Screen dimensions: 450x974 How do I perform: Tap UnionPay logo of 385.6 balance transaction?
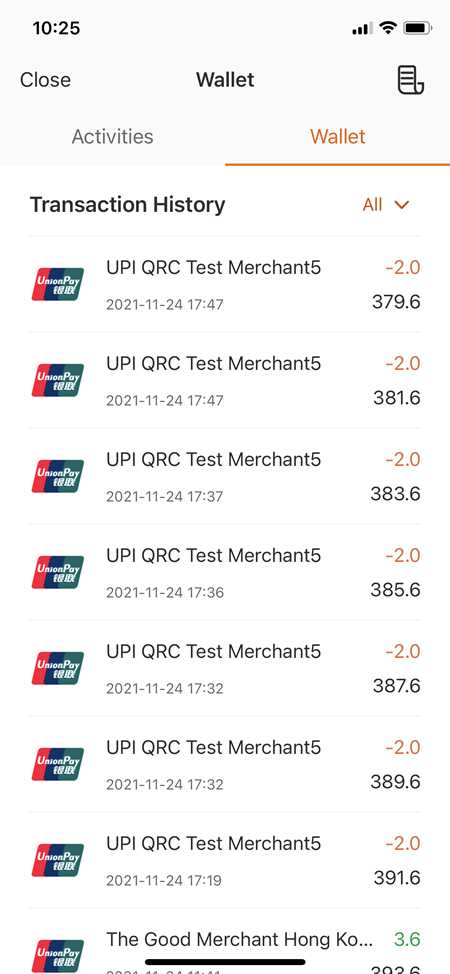coord(58,572)
